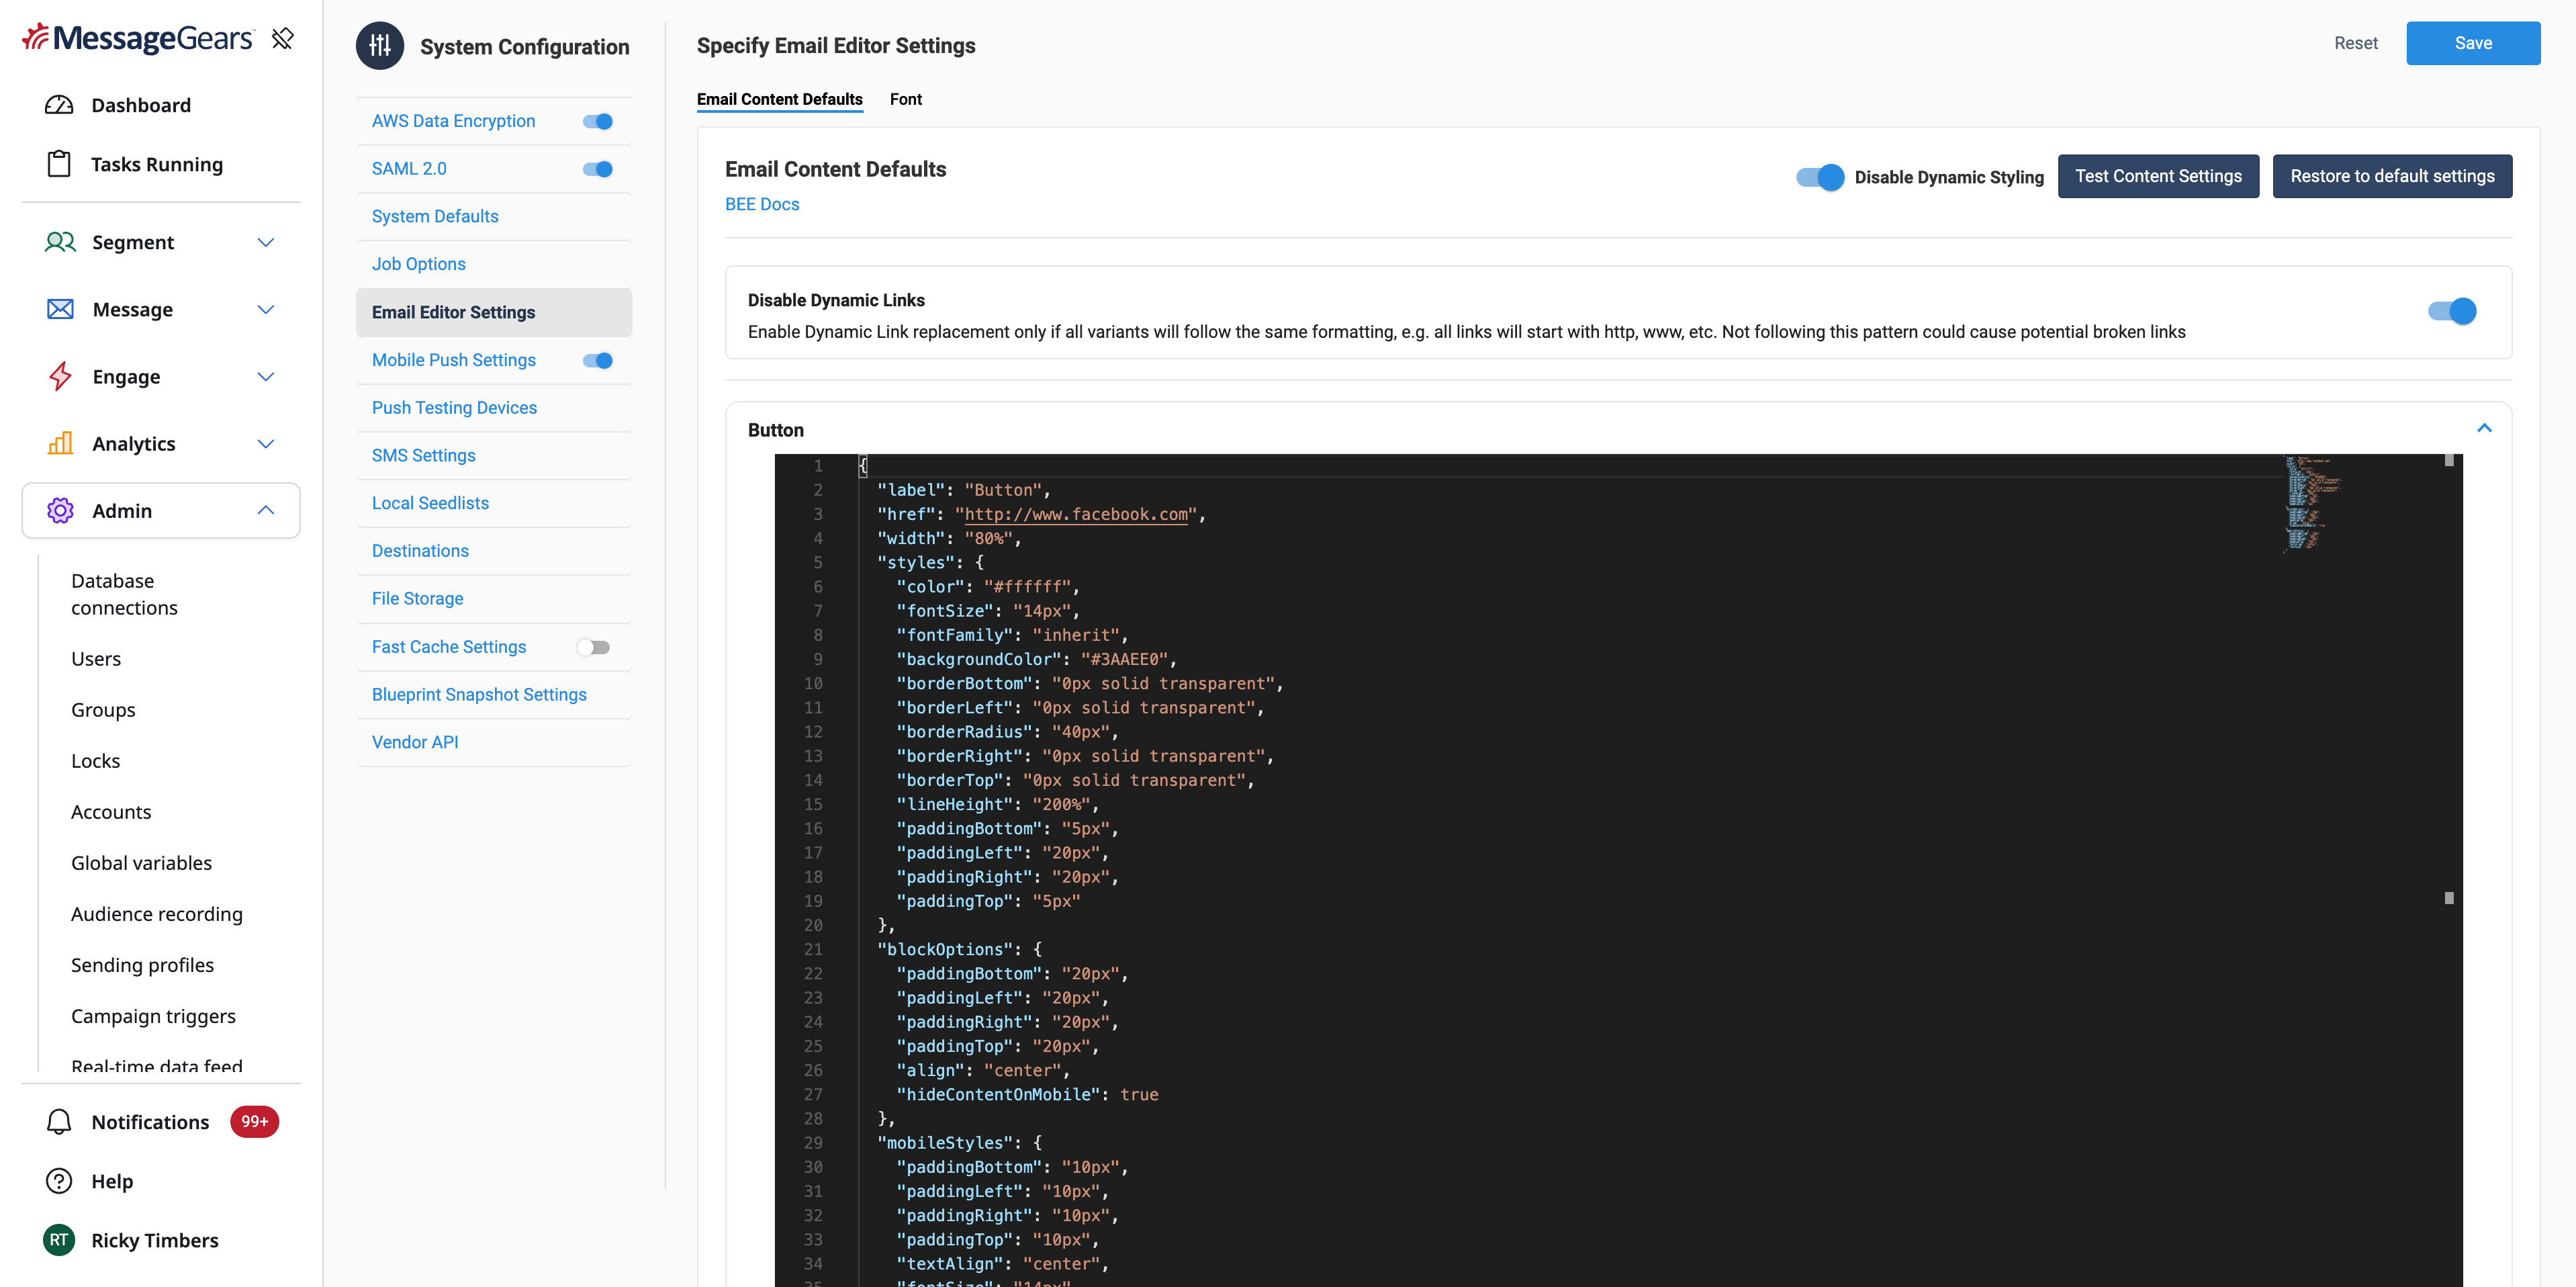The width and height of the screenshot is (2576, 1287).
Task: Click the System Configuration sliders icon
Action: click(x=380, y=46)
